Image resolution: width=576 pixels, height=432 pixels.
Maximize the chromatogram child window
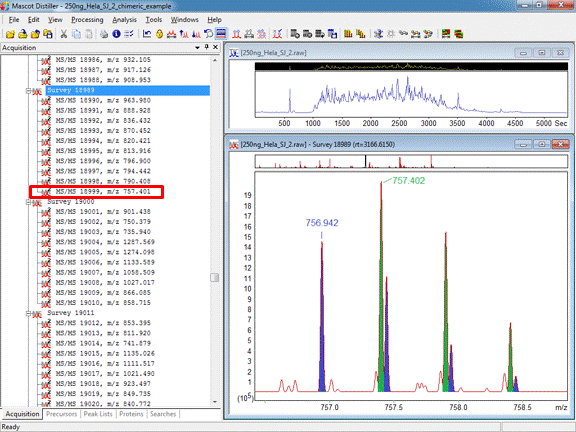coord(542,53)
